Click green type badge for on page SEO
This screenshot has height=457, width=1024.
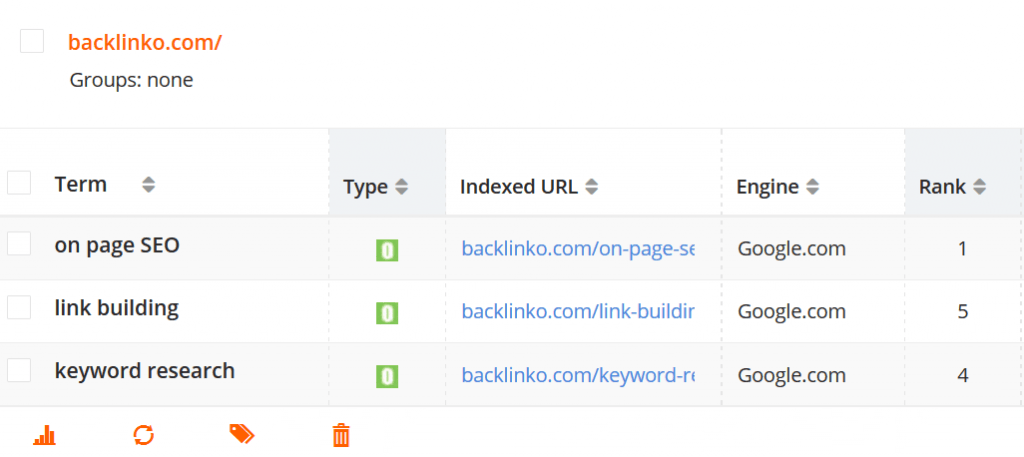387,251
